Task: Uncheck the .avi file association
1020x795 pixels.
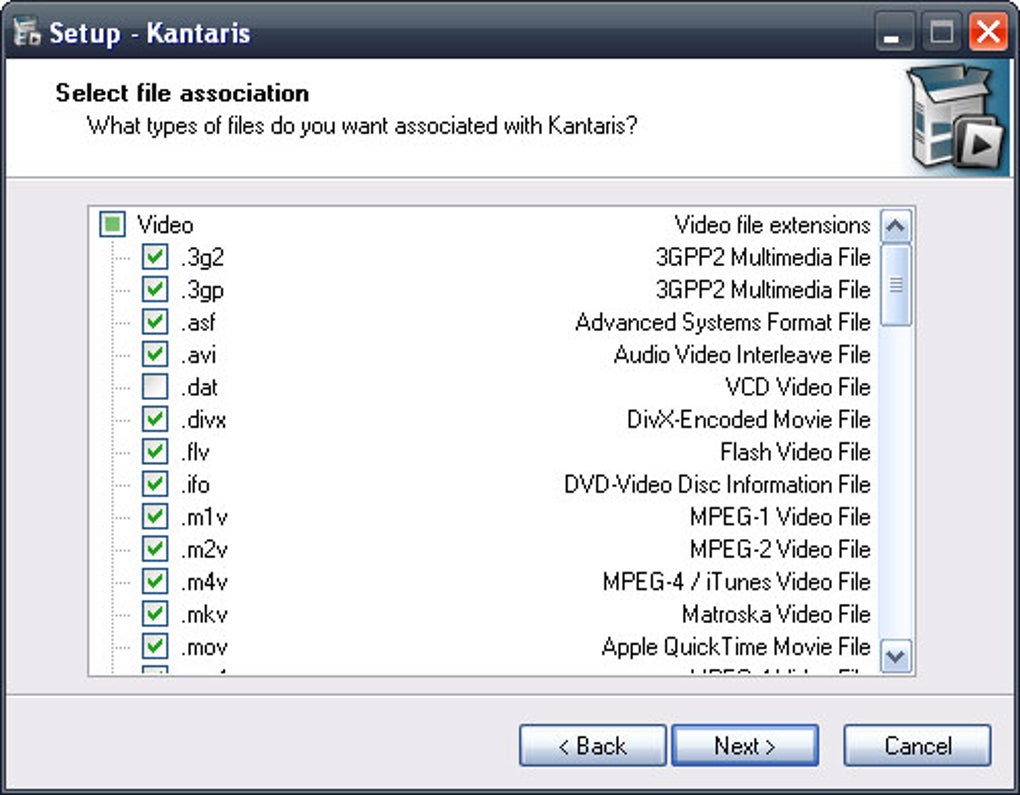Action: click(154, 355)
